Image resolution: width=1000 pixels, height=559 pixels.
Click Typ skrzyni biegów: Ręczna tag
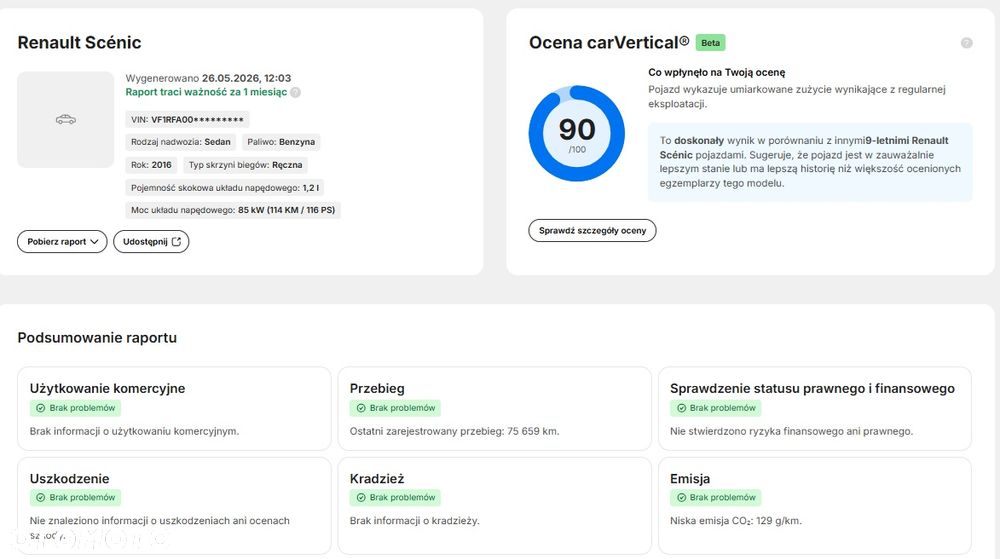click(x=246, y=165)
